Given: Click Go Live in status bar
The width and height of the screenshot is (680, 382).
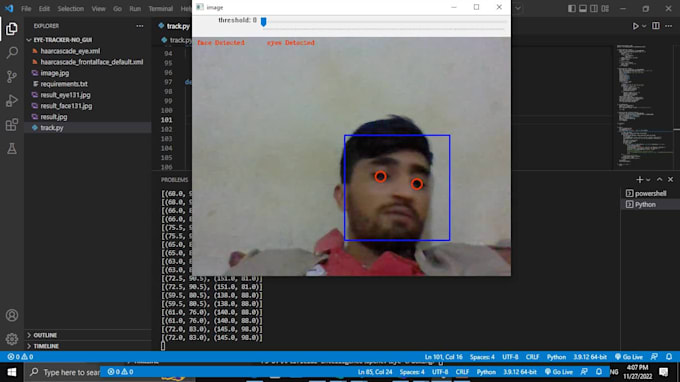Looking at the screenshot, I should 629,357.
